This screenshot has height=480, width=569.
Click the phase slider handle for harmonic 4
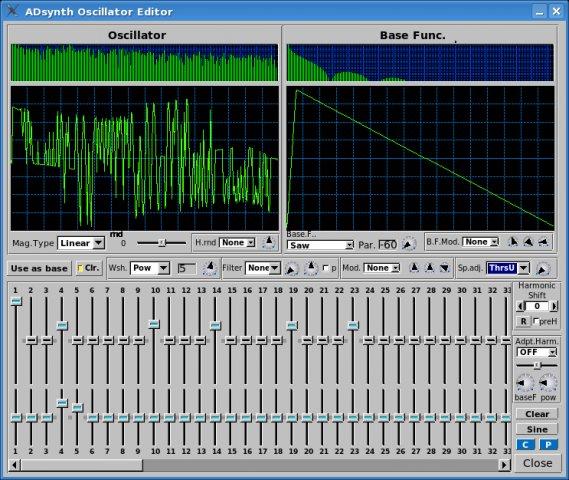pos(62,403)
